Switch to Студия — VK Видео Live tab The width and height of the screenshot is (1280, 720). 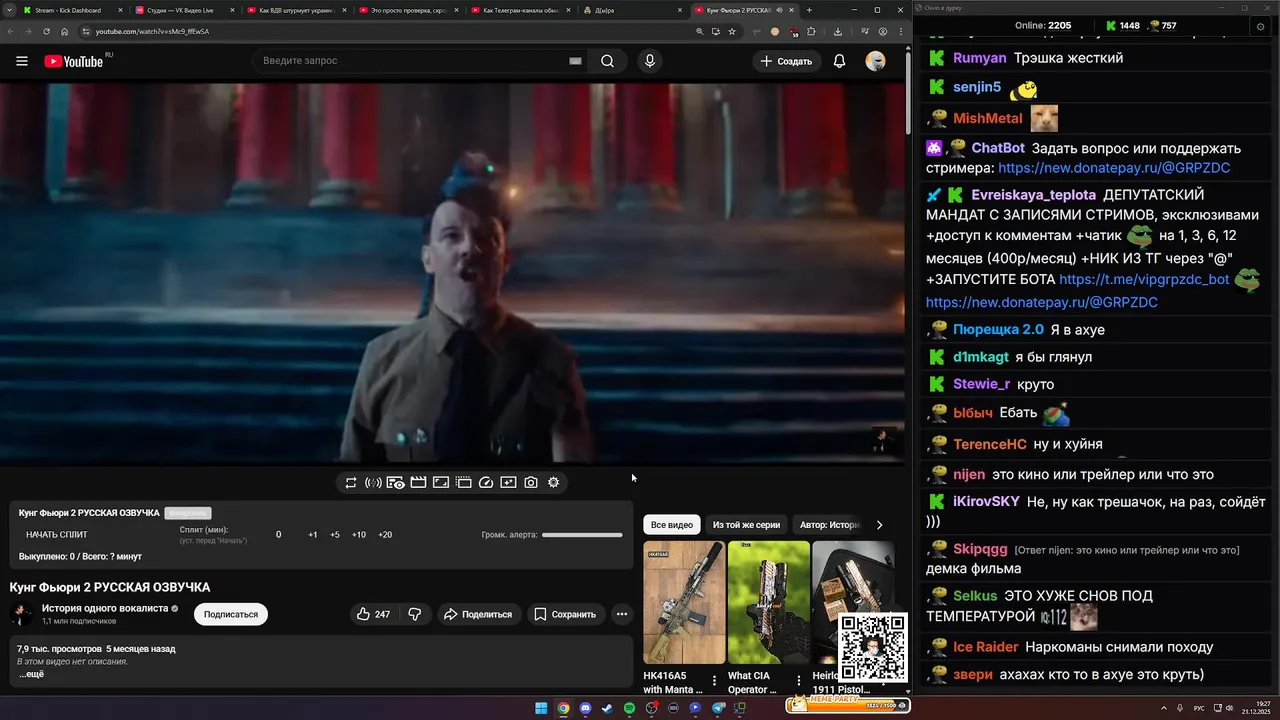(x=185, y=10)
